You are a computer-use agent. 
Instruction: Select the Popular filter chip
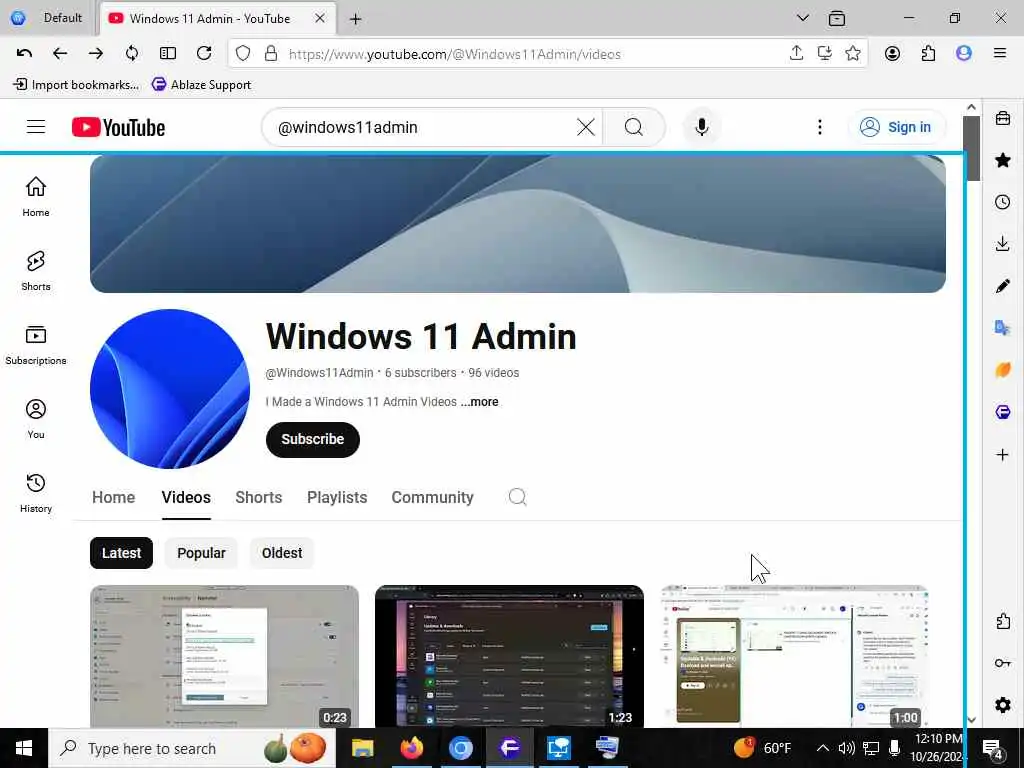201,553
